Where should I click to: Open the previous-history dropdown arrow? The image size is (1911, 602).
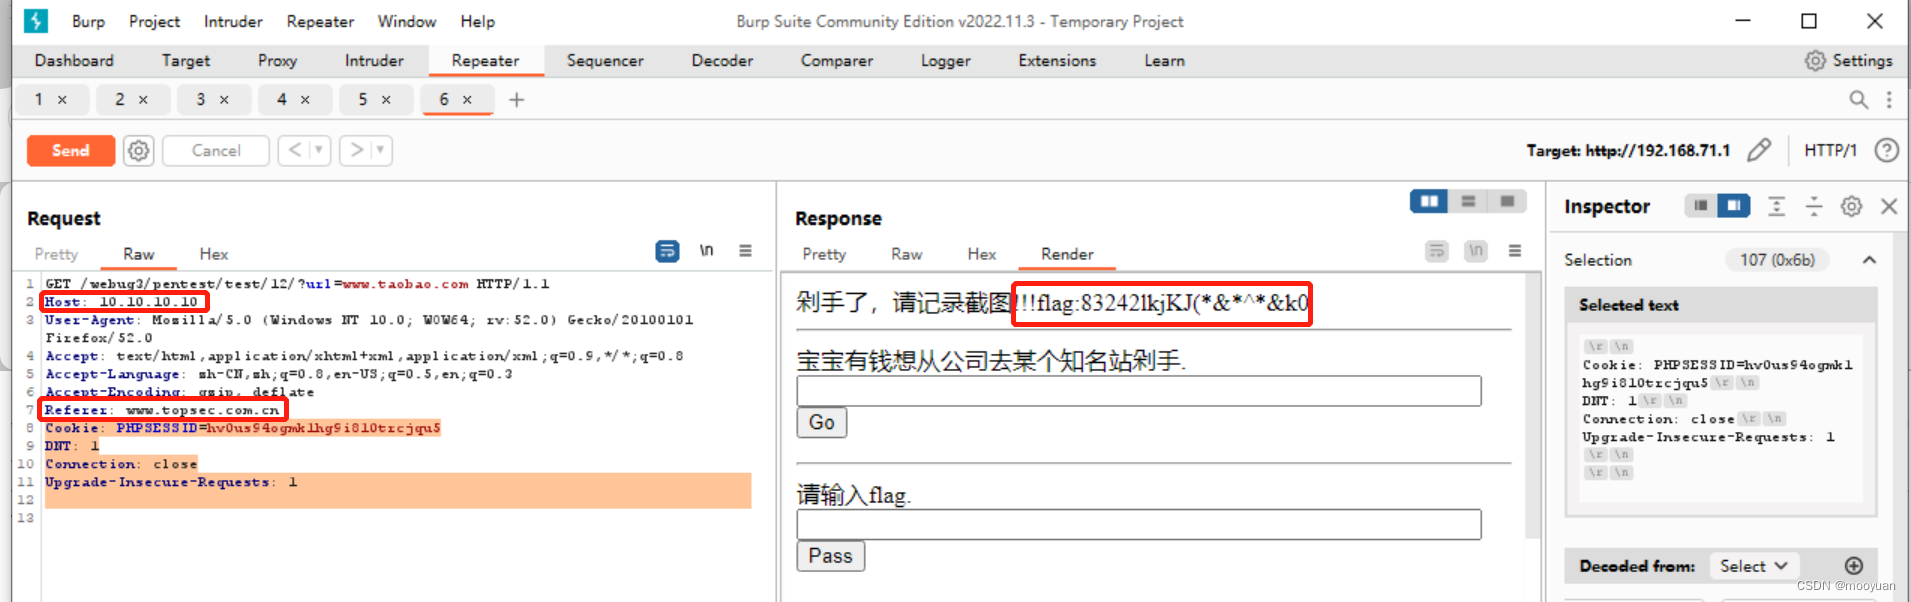click(x=319, y=150)
